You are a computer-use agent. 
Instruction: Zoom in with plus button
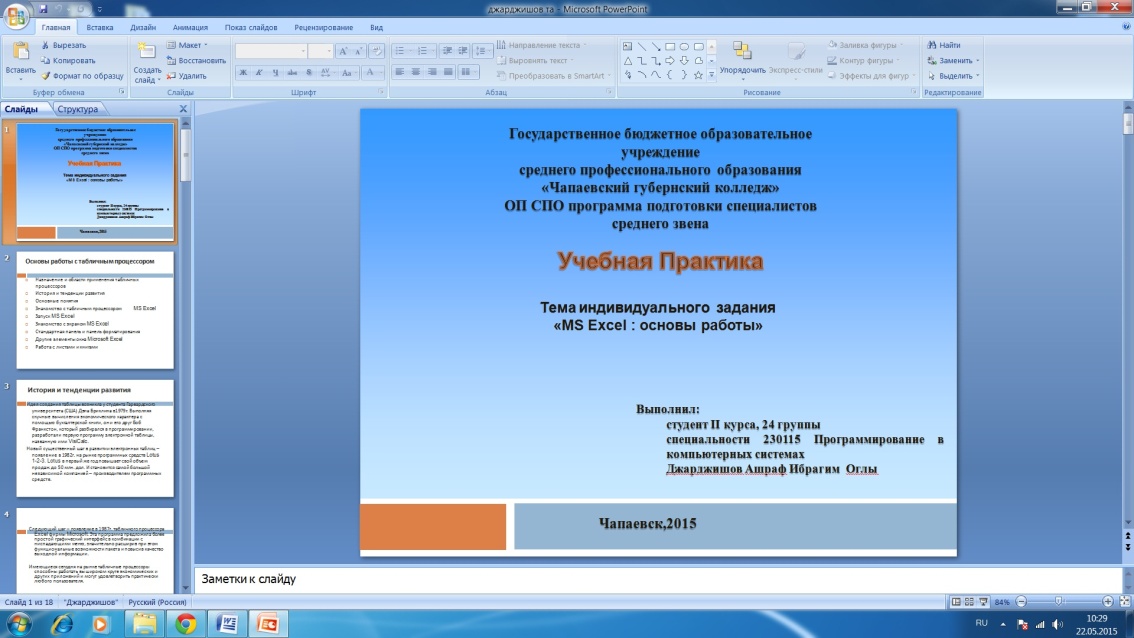point(1107,602)
